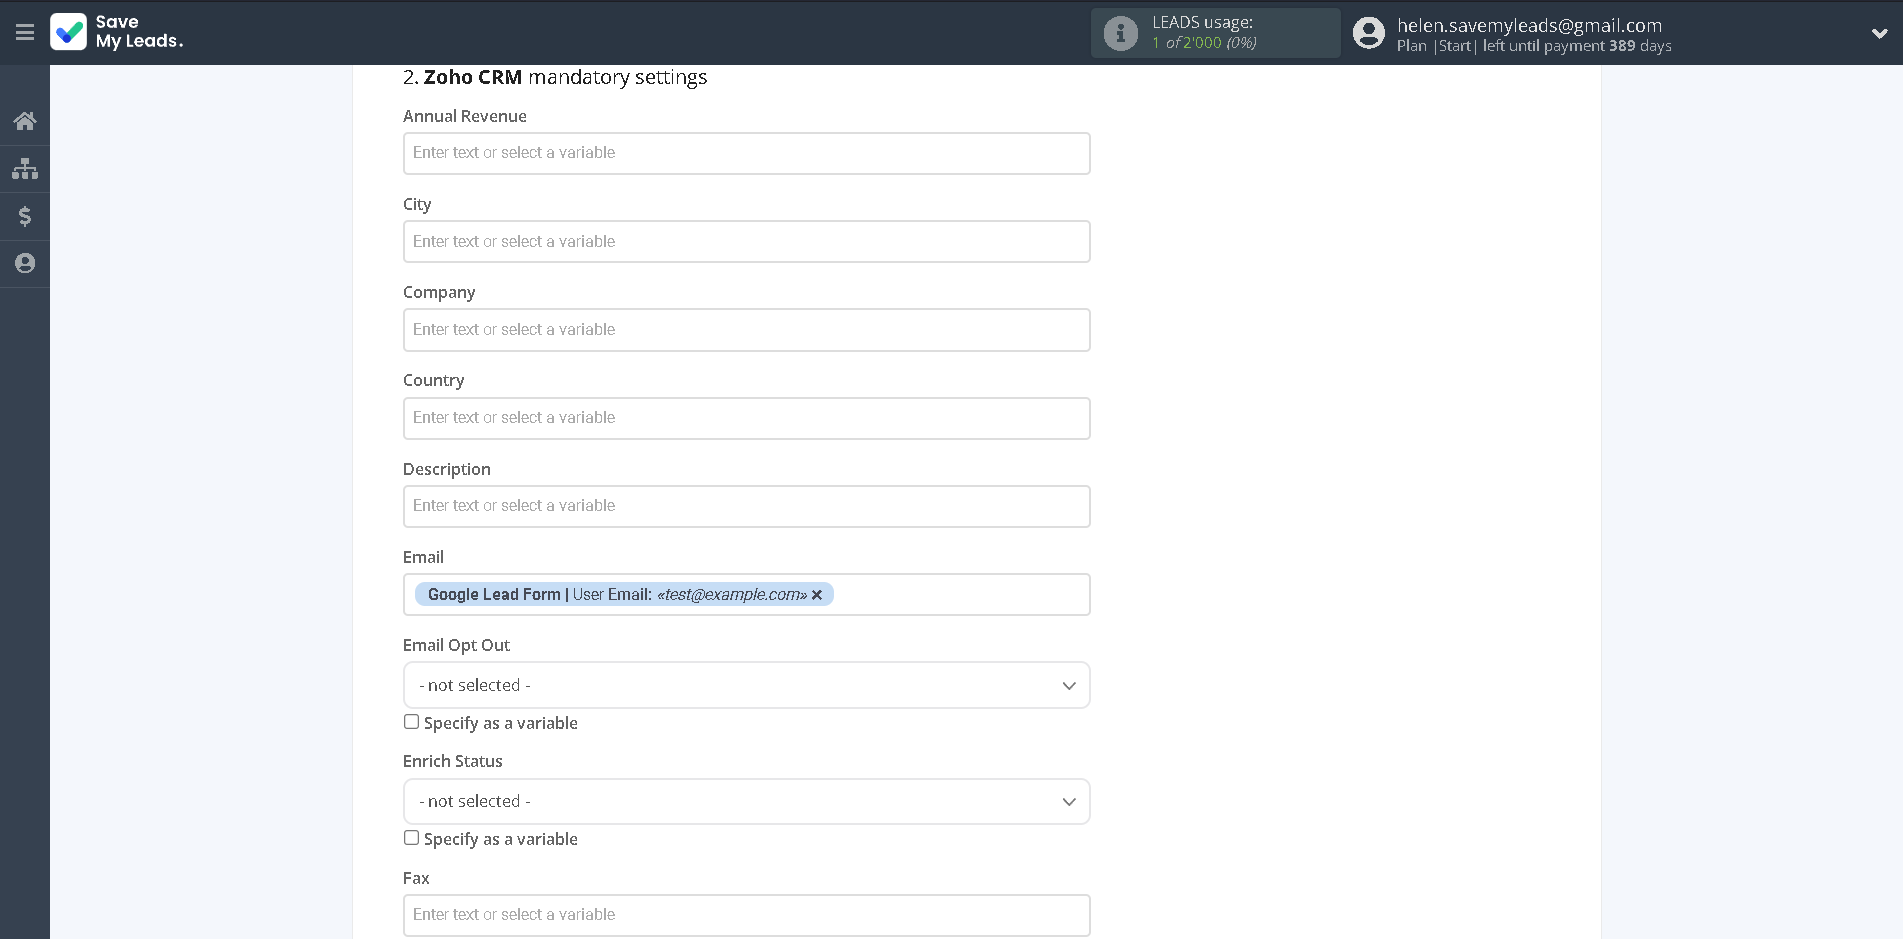Screen dimensions: 1903x939
Task: Click the user avatar icon
Action: 1369,33
